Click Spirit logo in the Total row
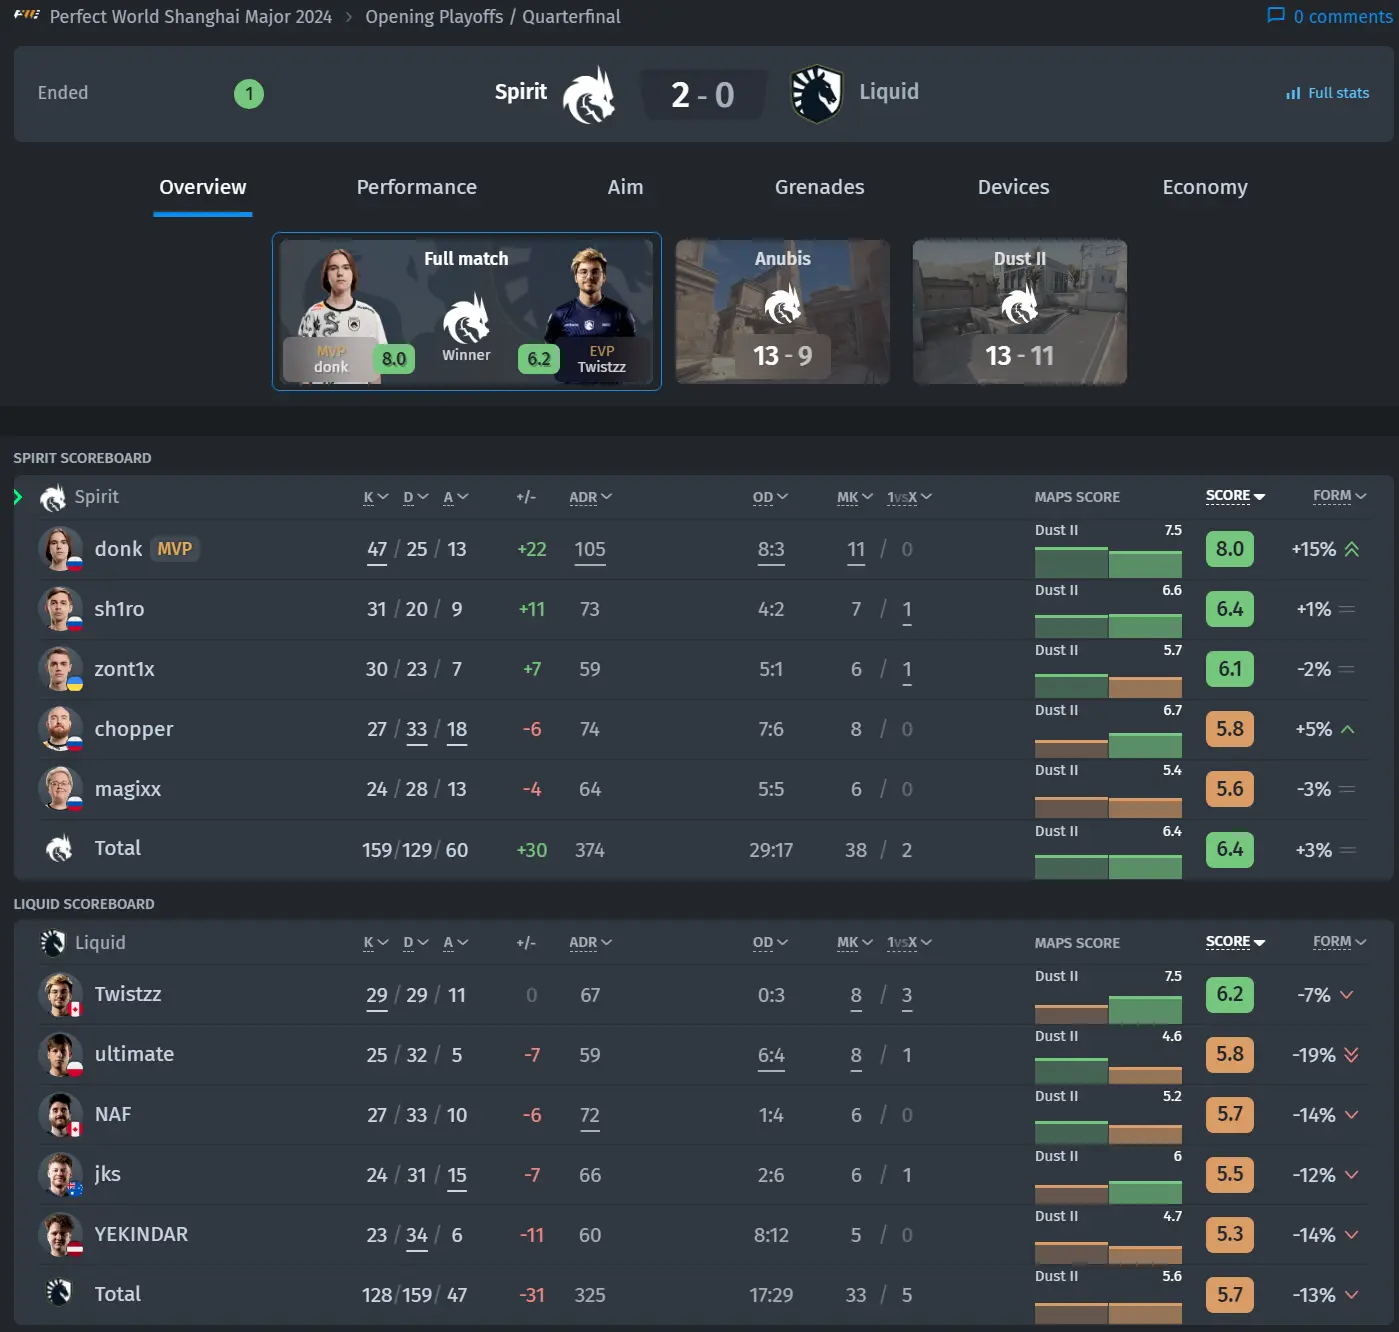Viewport: 1399px width, 1332px height. [59, 849]
